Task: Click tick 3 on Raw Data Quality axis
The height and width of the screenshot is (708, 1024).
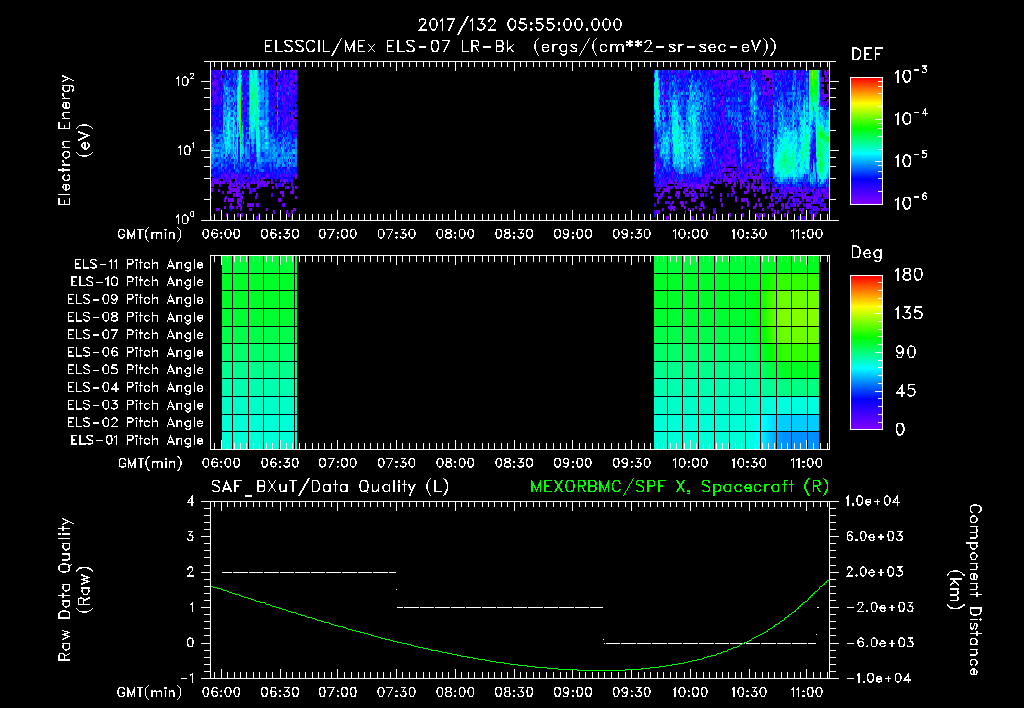Action: click(x=191, y=536)
